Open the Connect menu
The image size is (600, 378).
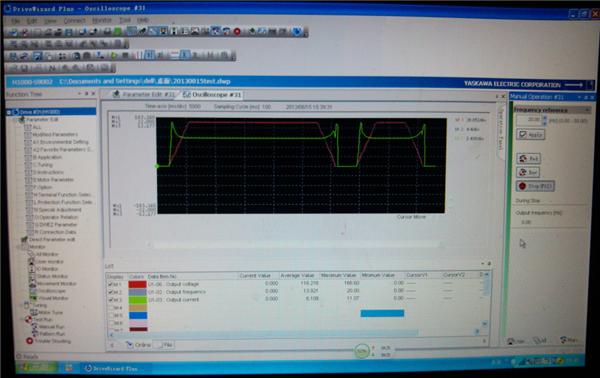coord(74,20)
